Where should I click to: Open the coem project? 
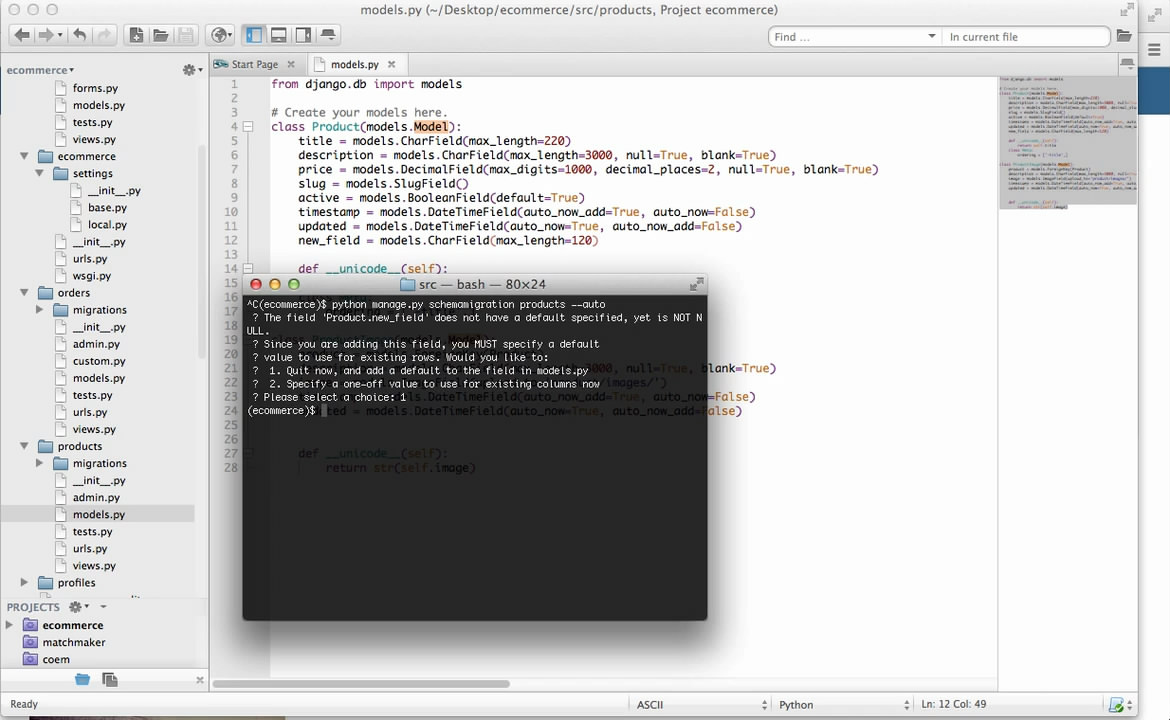(56, 660)
